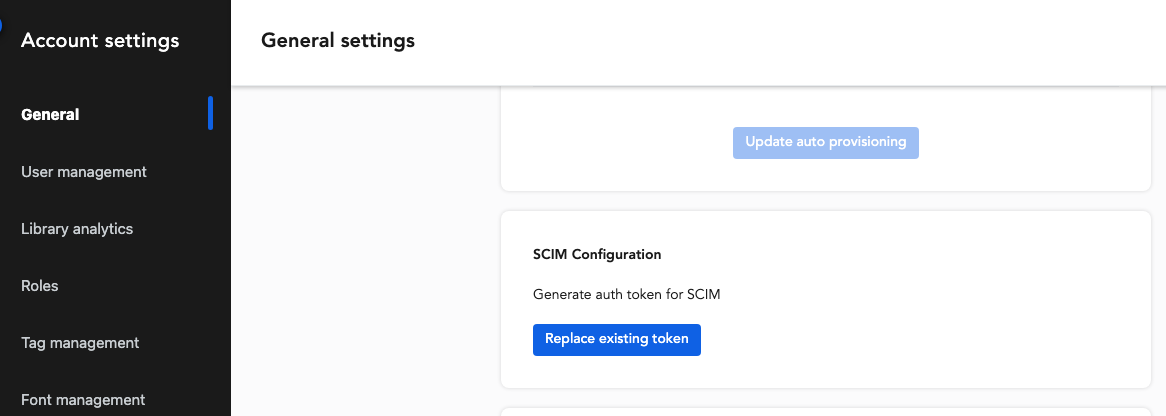Click the partial blue circle icon in the top-left corner
This screenshot has width=1166, height=416.
click(x=2, y=27)
